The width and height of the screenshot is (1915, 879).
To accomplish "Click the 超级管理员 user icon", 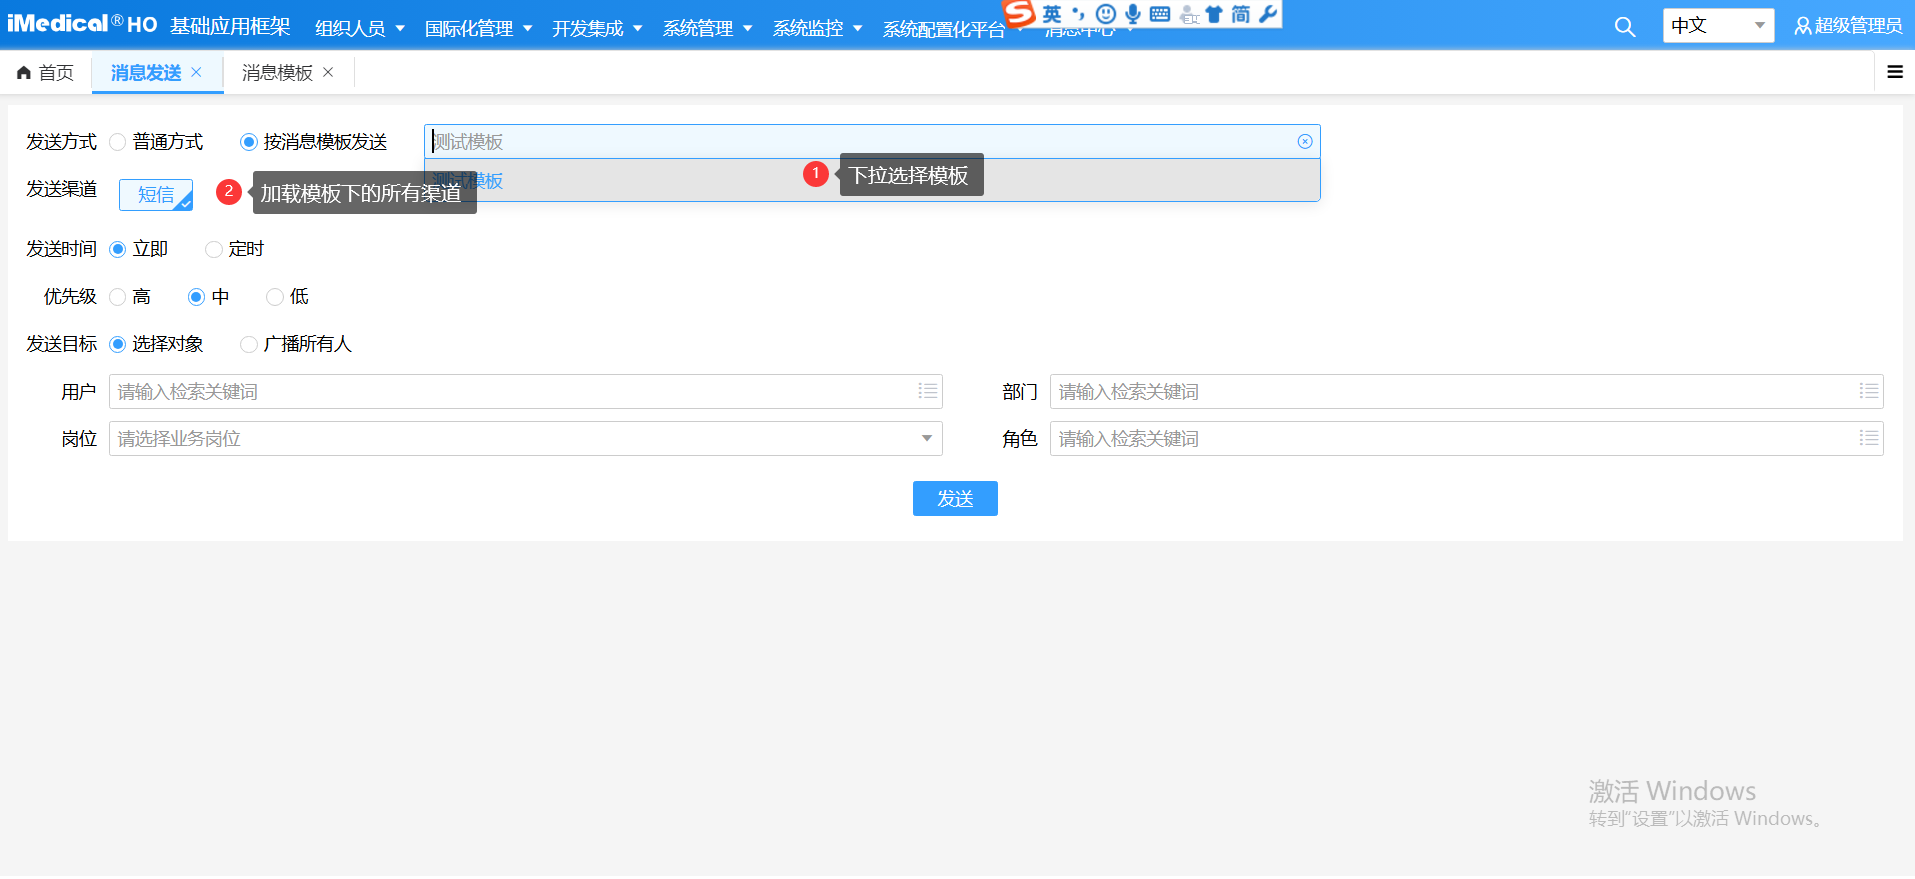I will pos(1802,26).
